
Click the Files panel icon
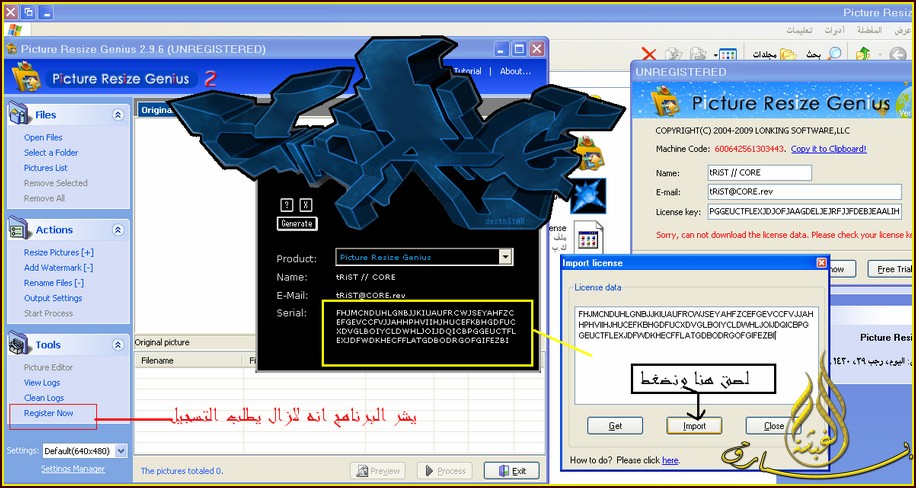19,113
